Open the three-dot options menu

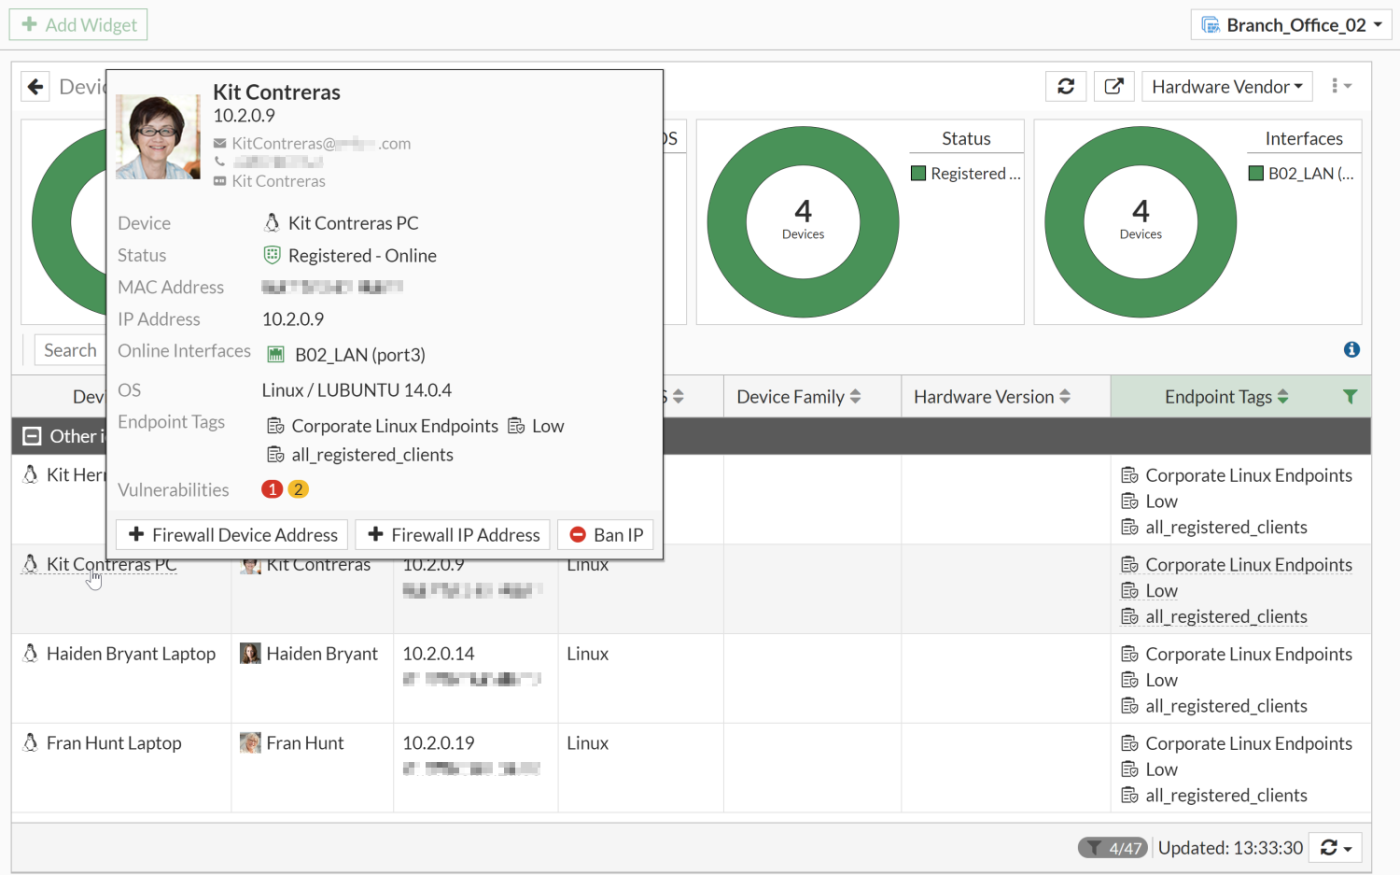coord(1340,86)
